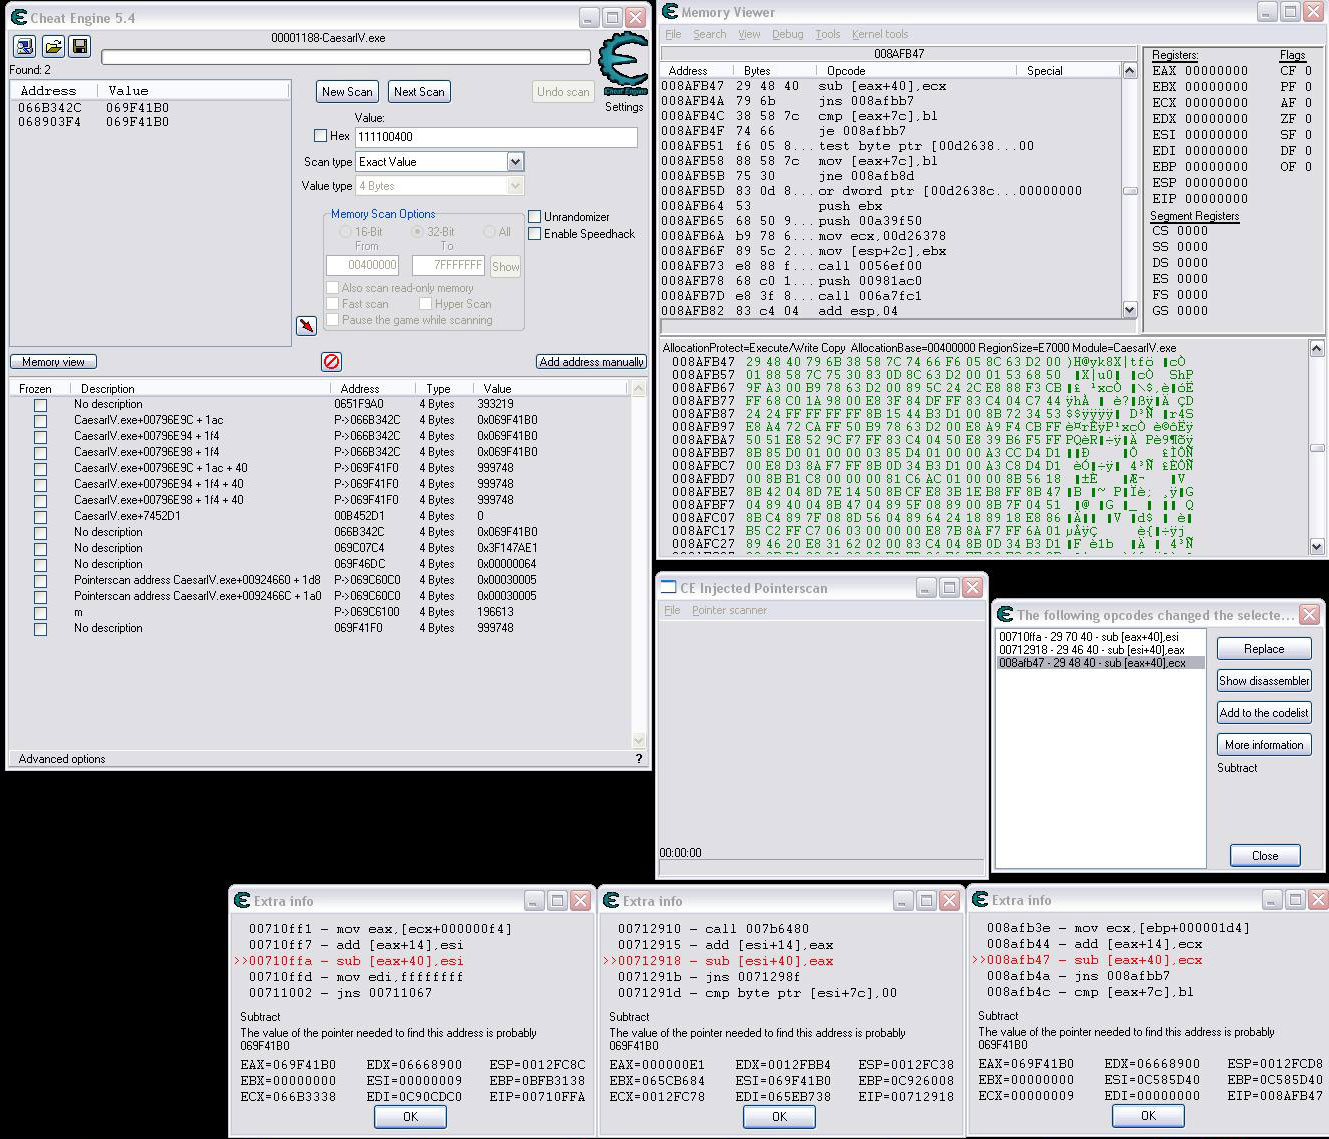The width and height of the screenshot is (1329, 1139).
Task: Click the red arrow add-to-list icon
Action: click(306, 325)
